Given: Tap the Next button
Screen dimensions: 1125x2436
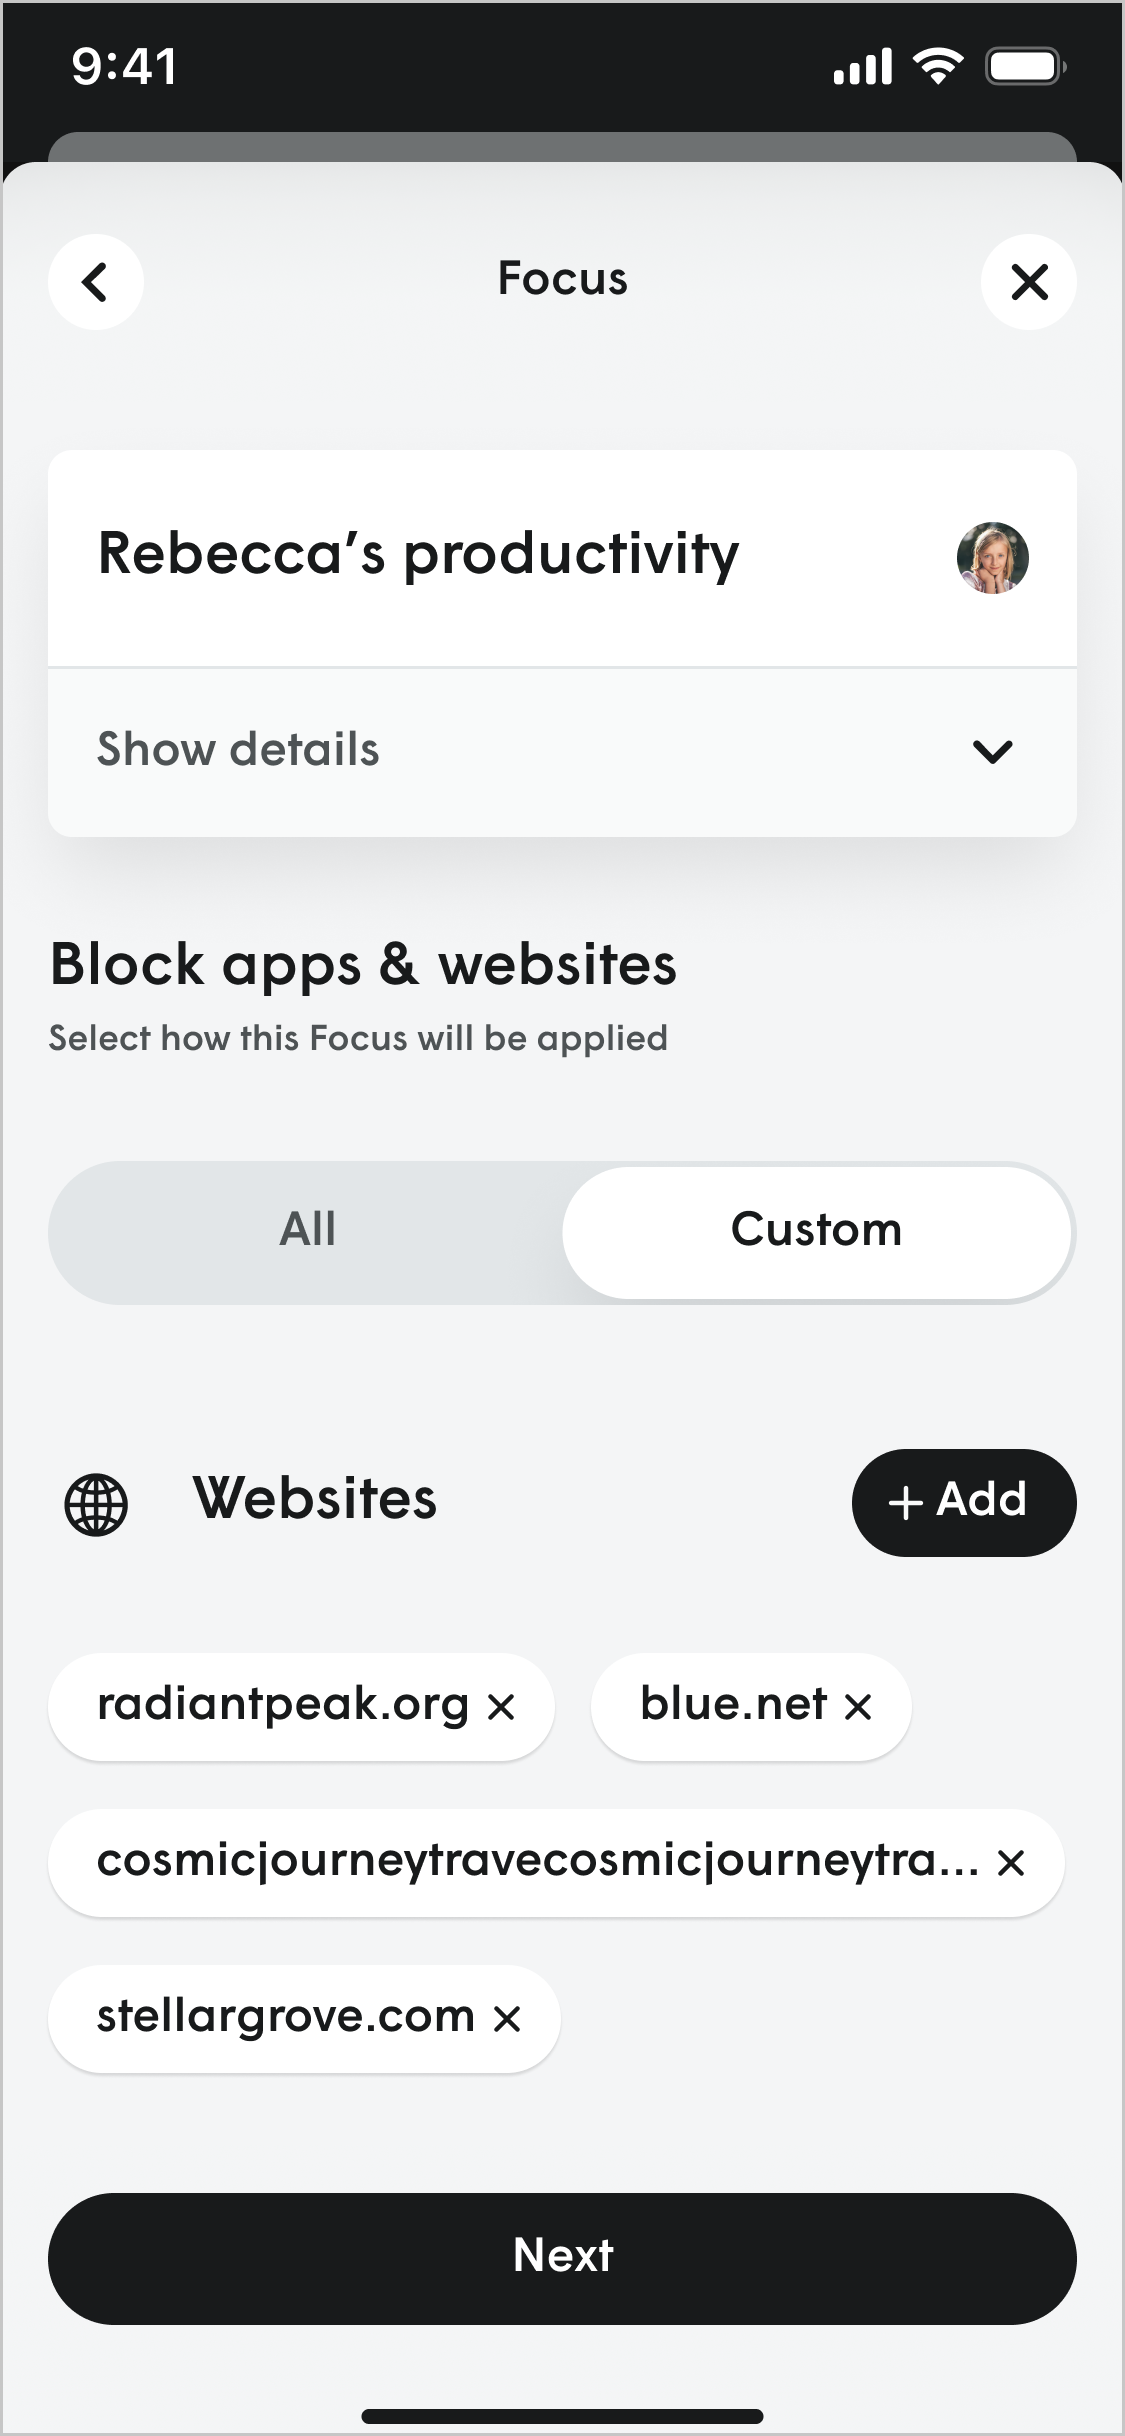Looking at the screenshot, I should pos(562,2258).
